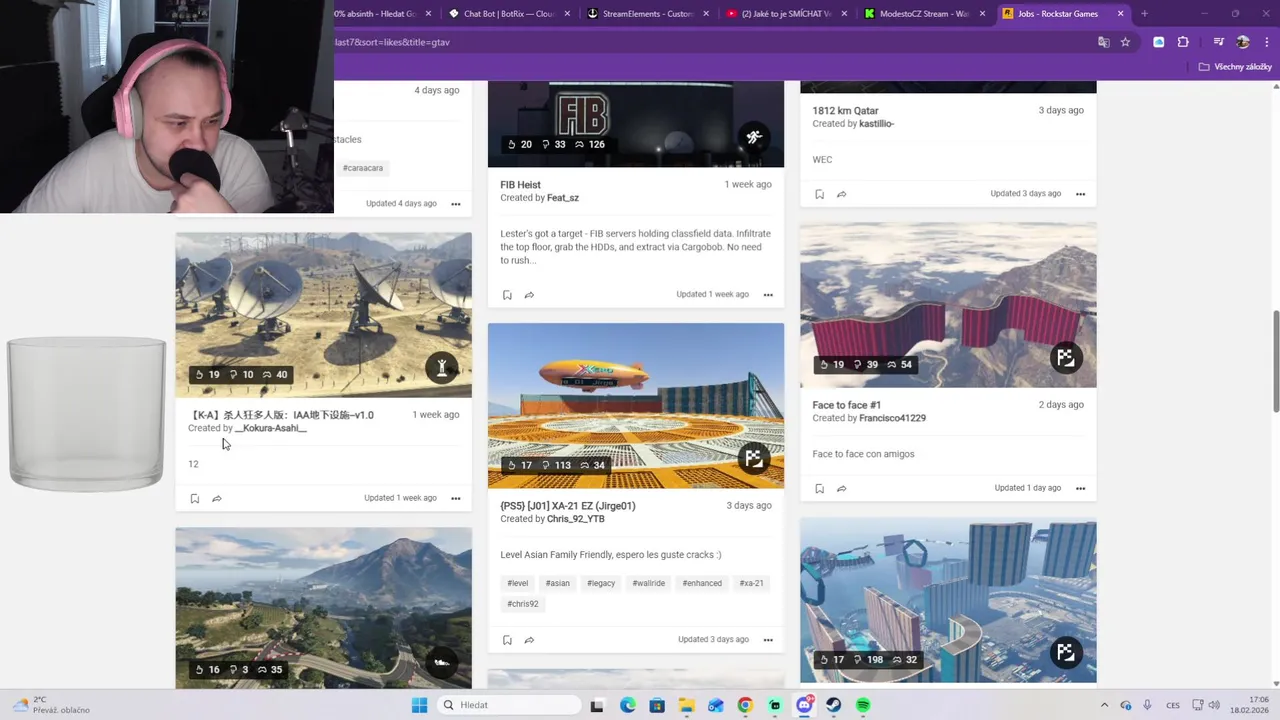
Task: Launch Spotify from the taskbar
Action: coord(863,705)
